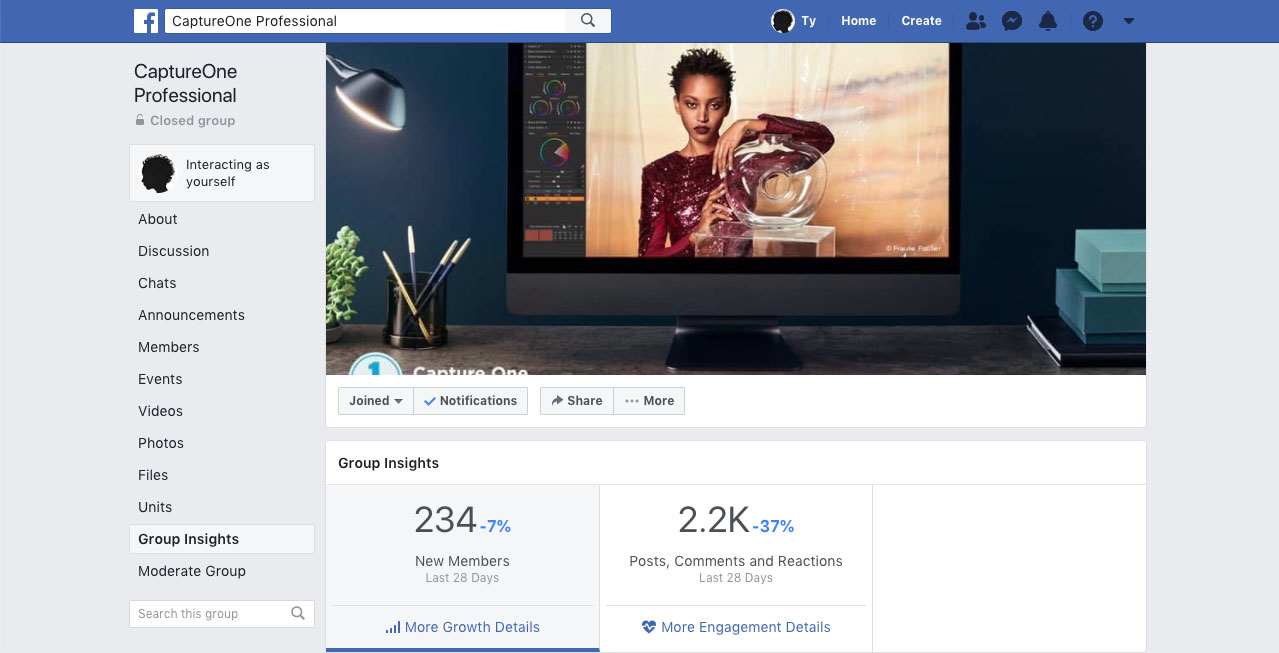Viewport: 1279px width, 653px height.
Task: Open Ty's profile avatar in top bar
Action: click(x=783, y=21)
